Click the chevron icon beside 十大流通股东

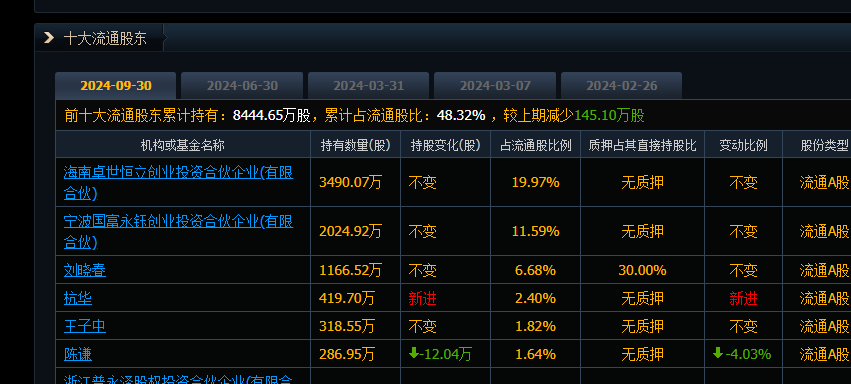point(49,38)
